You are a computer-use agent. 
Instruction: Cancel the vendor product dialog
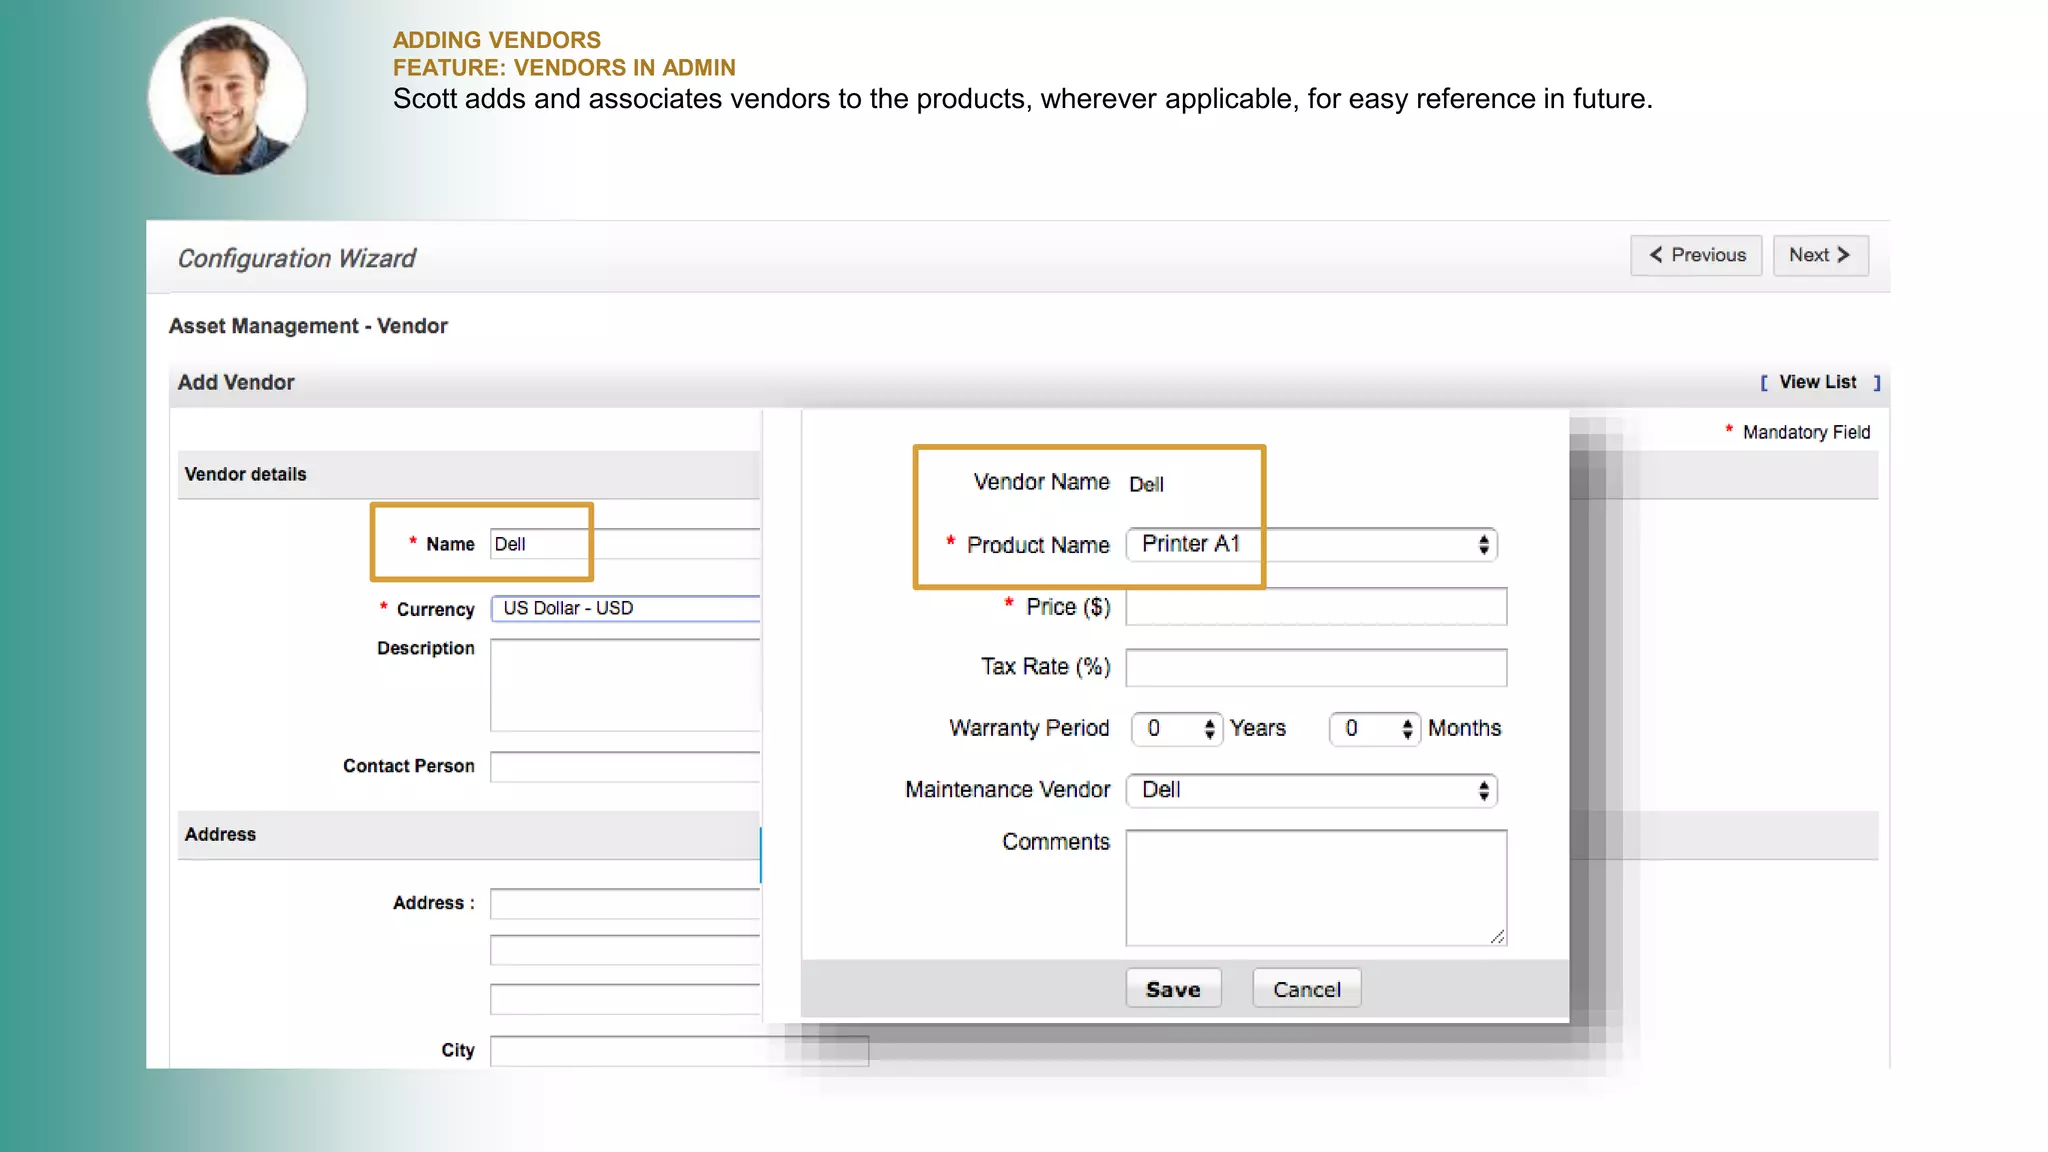(x=1306, y=989)
